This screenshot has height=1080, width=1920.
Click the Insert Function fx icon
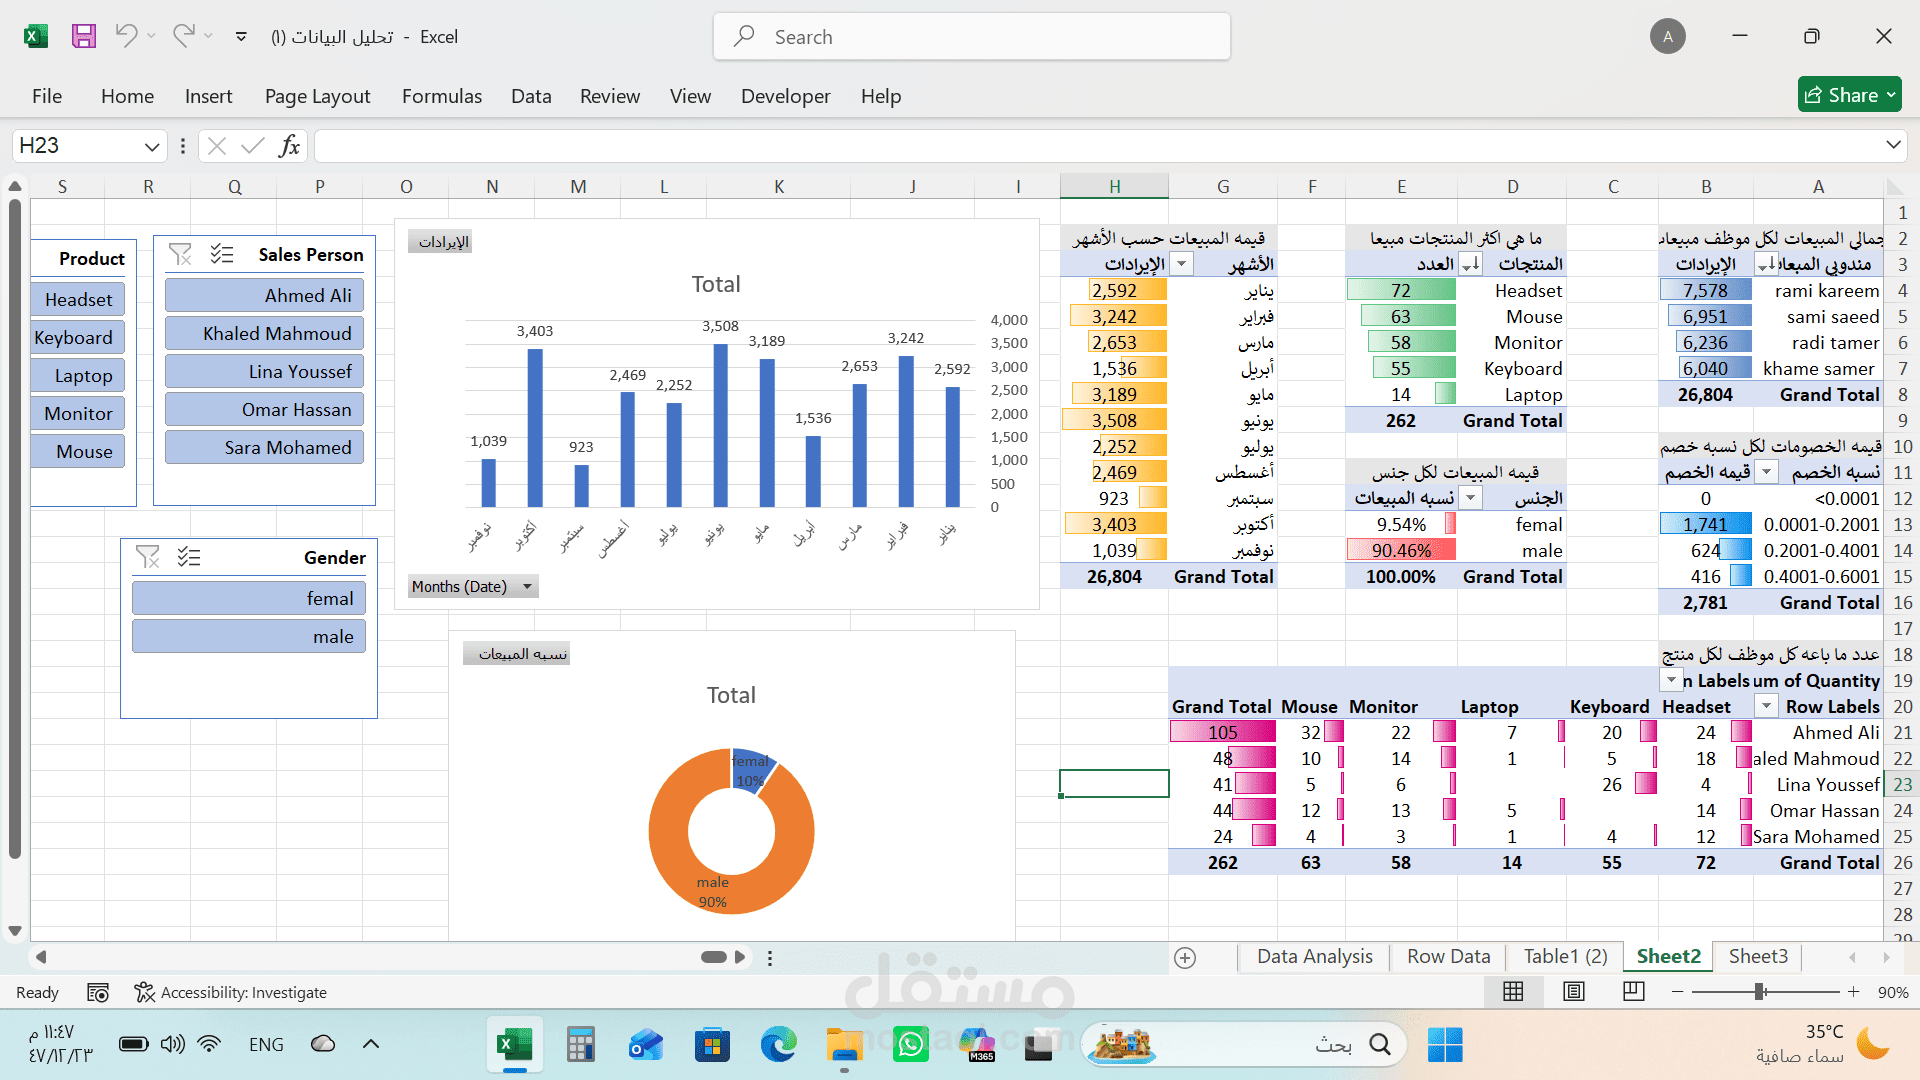pos(289,146)
